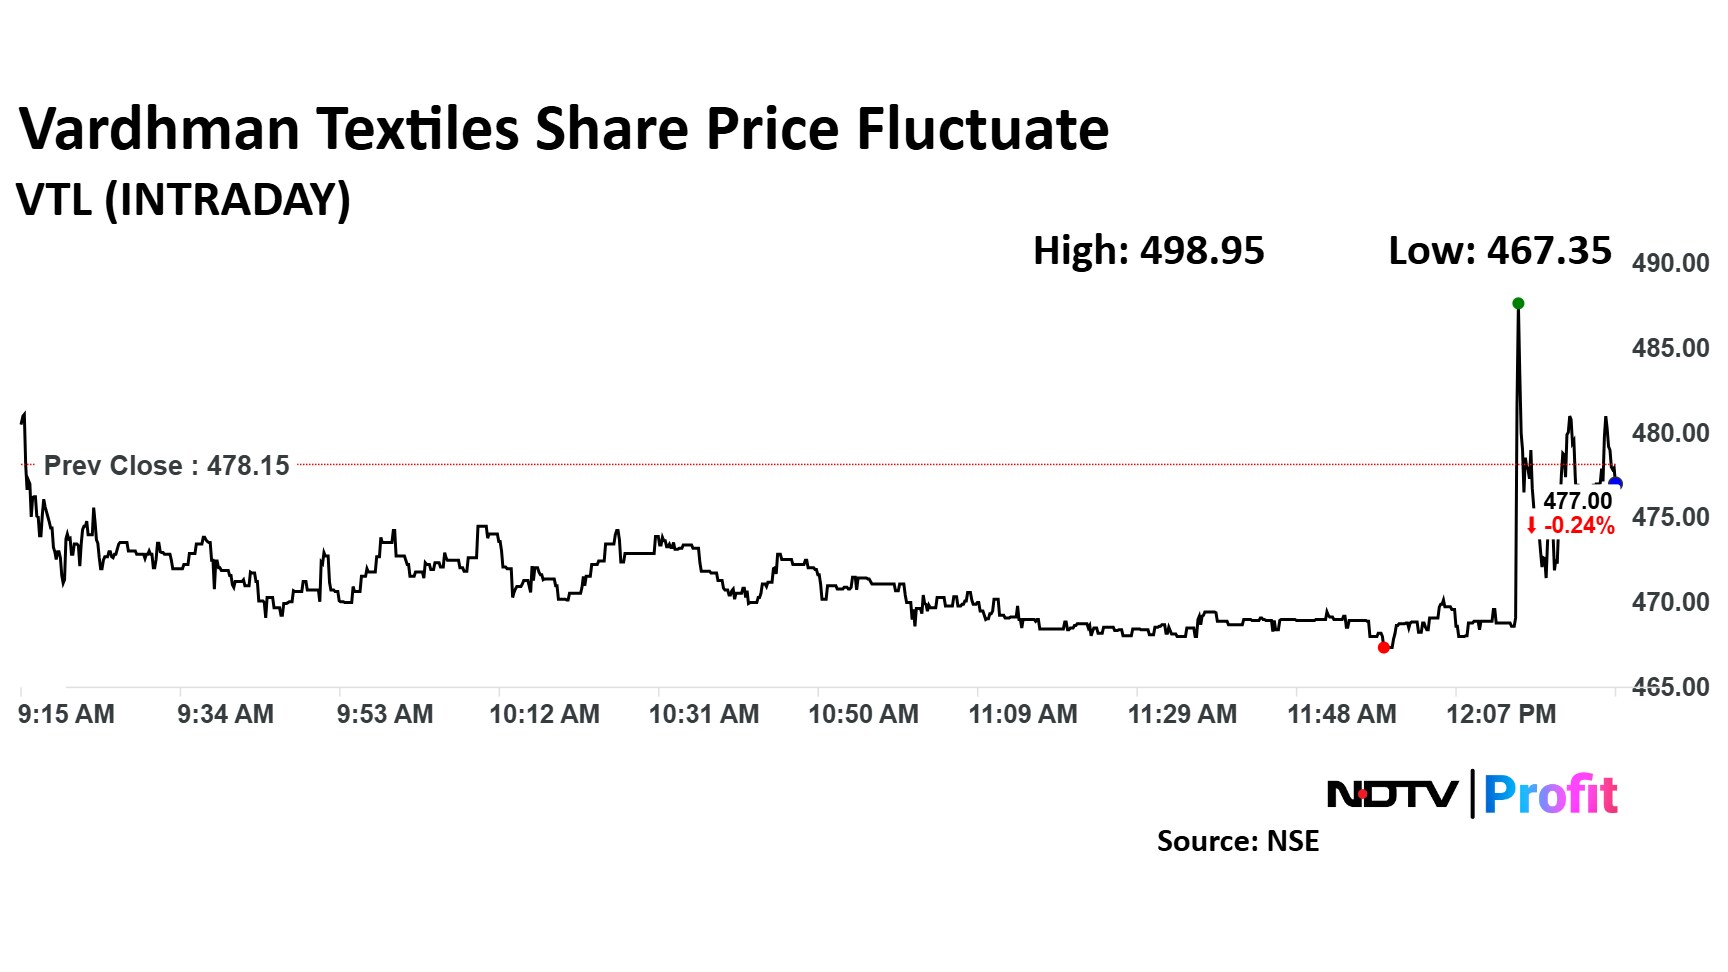The width and height of the screenshot is (1728, 972).
Task: Click the -0.24% change value
Action: 1579,526
